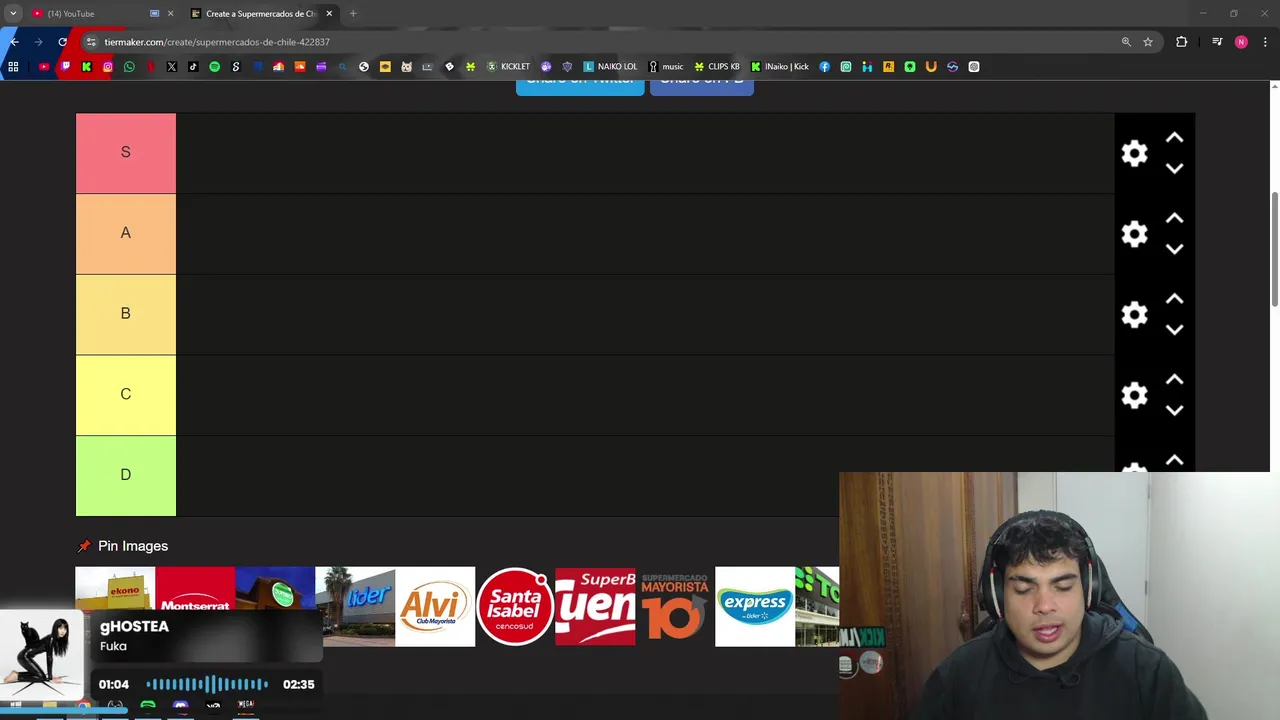
Task: Open settings gear for C tier
Action: pyautogui.click(x=1134, y=395)
